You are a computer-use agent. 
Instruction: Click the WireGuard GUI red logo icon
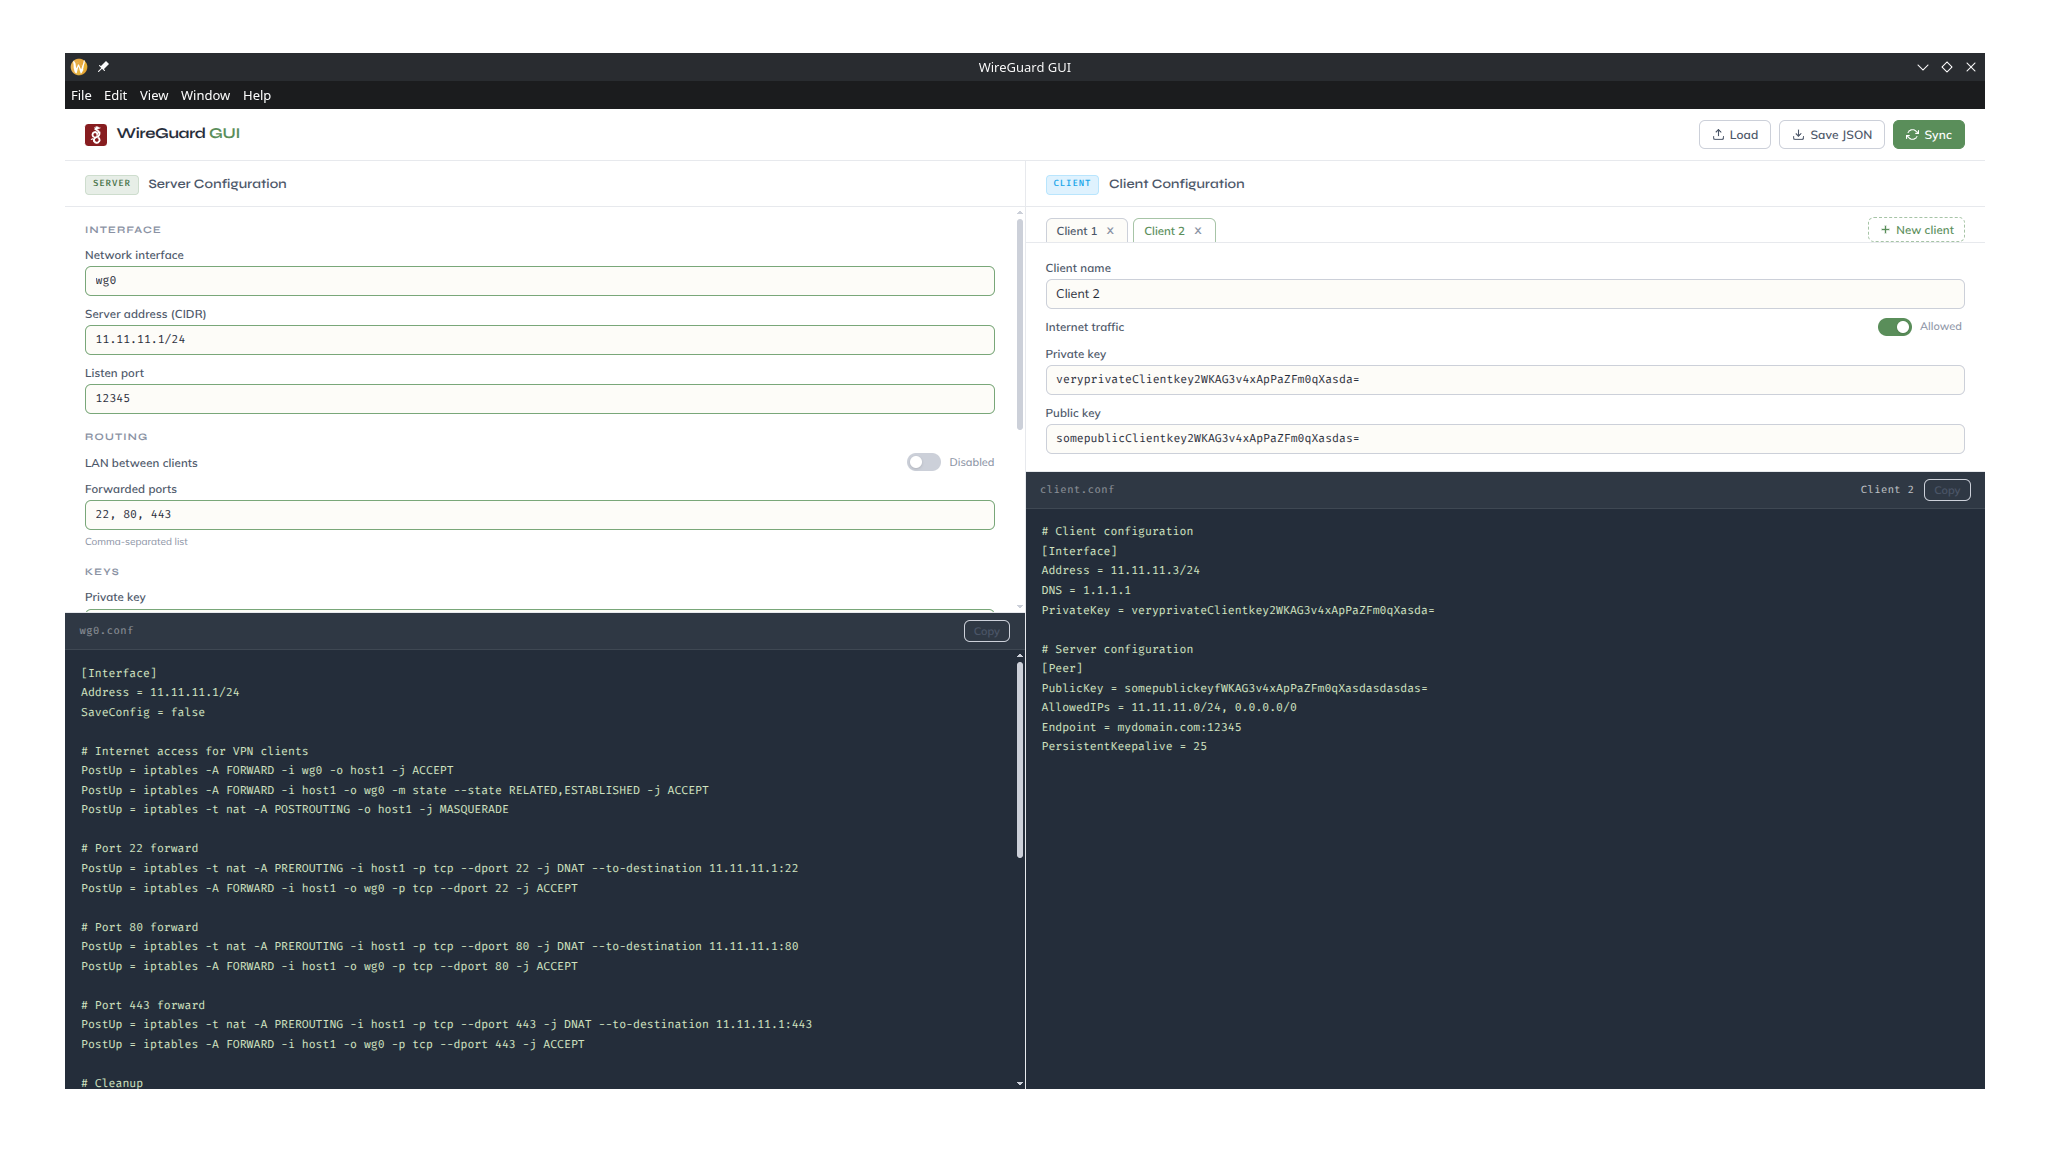(x=96, y=135)
